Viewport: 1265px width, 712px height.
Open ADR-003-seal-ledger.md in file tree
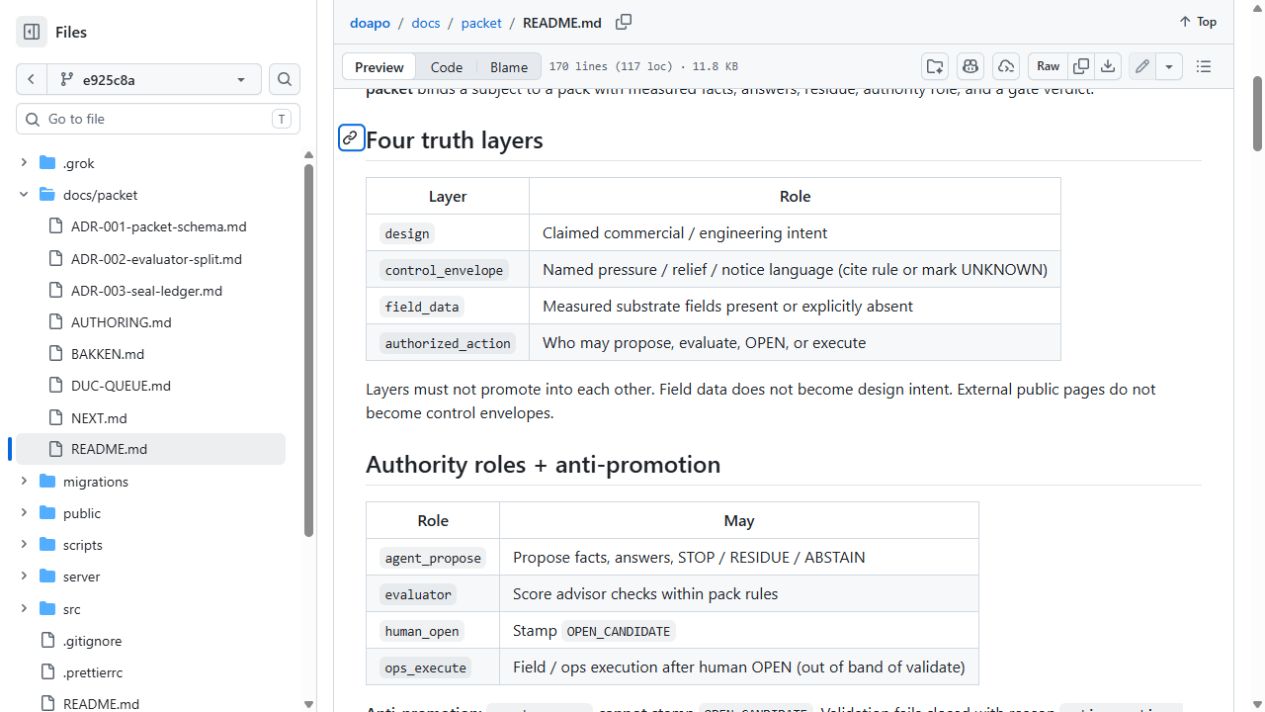coord(146,291)
